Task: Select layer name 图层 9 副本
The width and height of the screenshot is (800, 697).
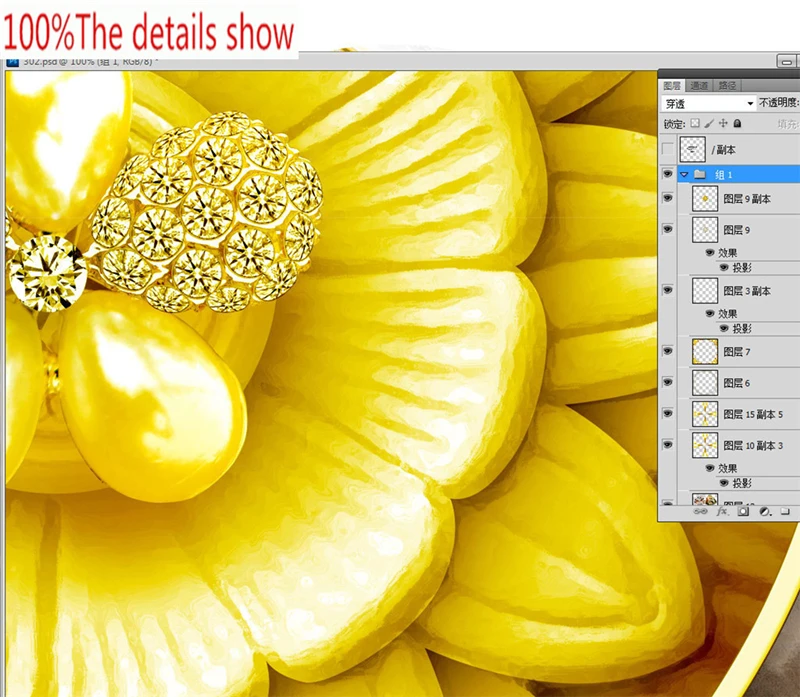Action: [x=746, y=199]
